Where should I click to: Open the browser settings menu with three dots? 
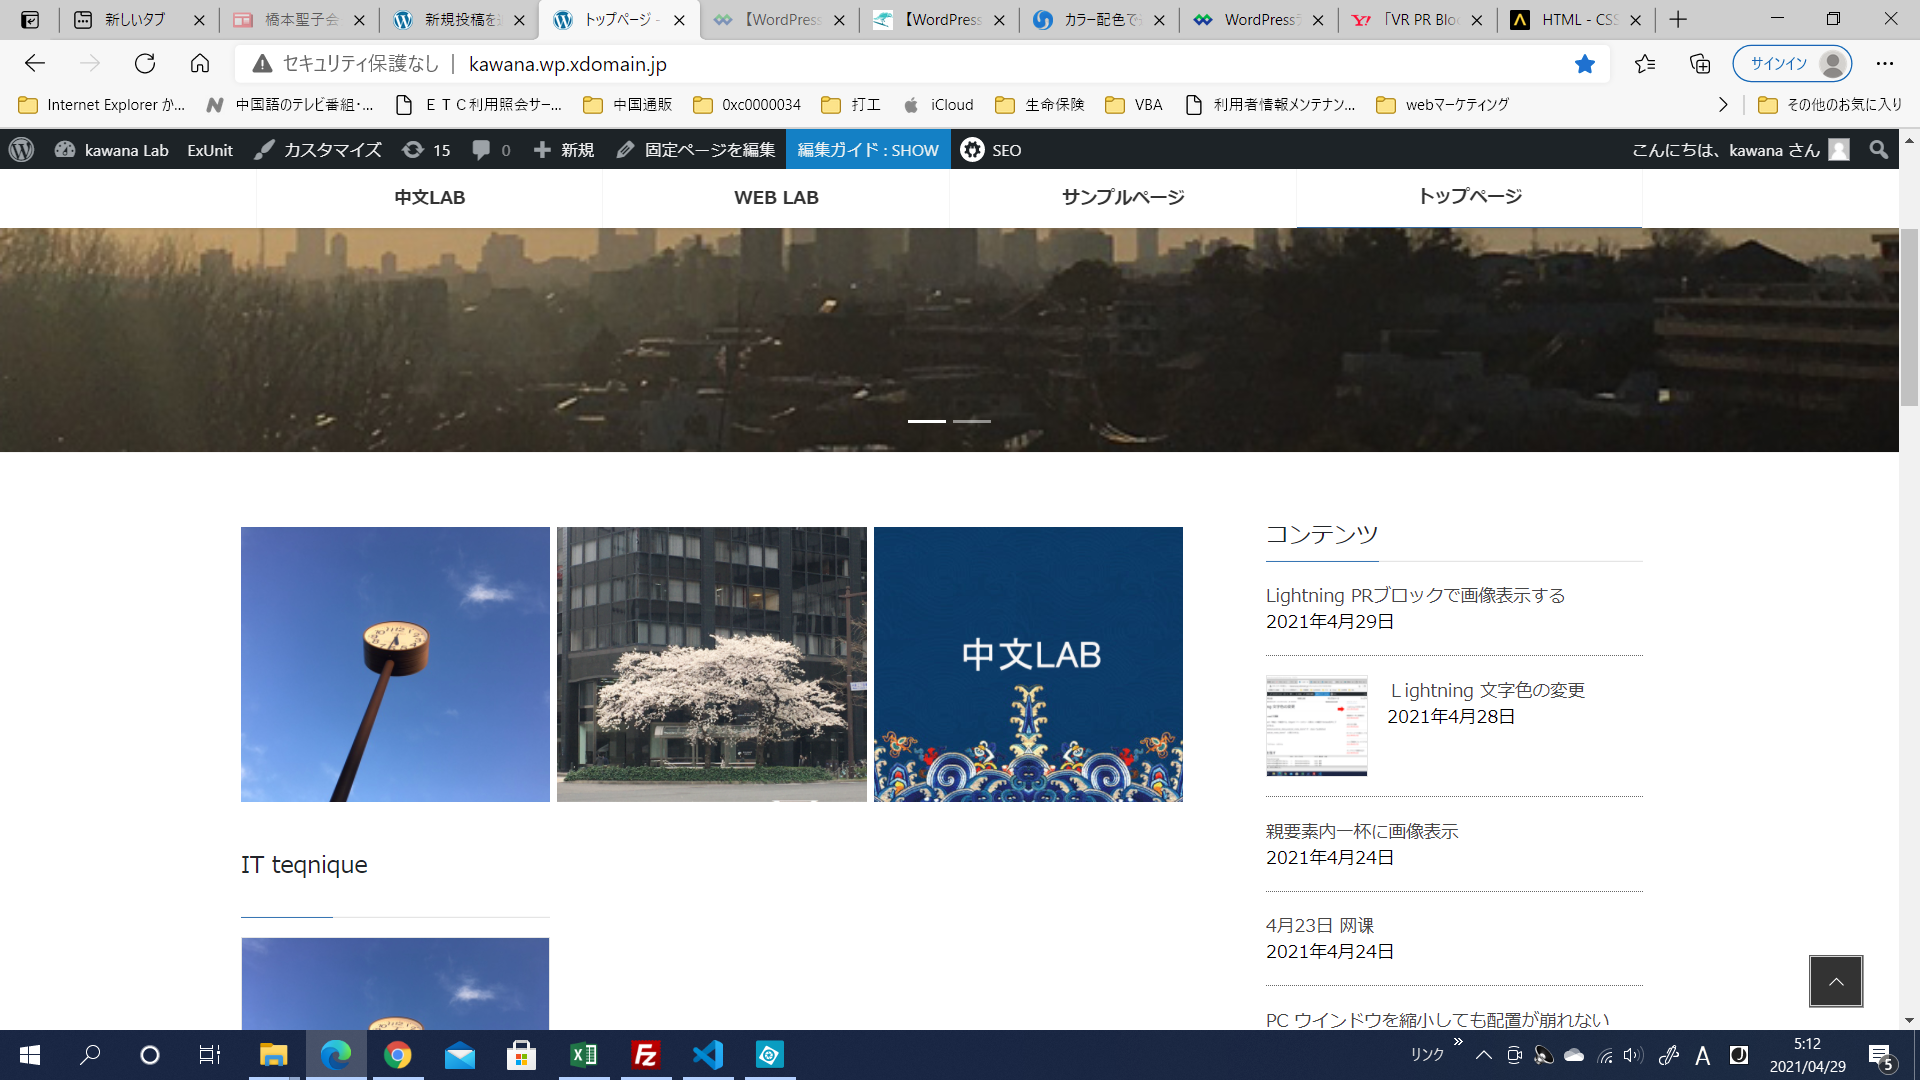point(1886,63)
